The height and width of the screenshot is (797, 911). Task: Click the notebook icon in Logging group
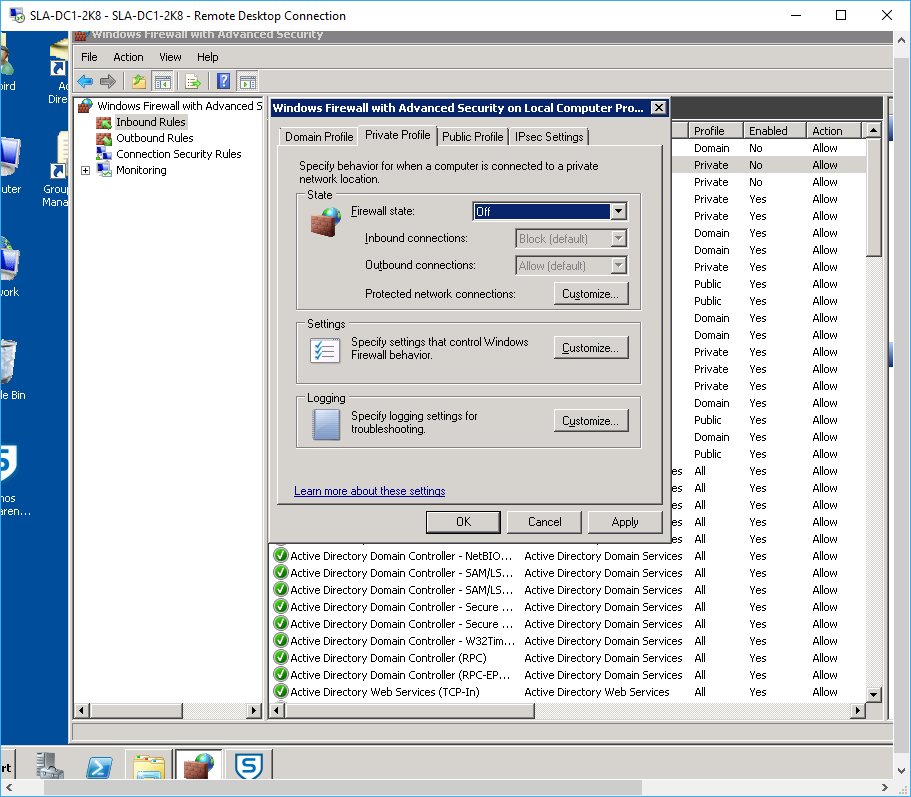tap(326, 424)
